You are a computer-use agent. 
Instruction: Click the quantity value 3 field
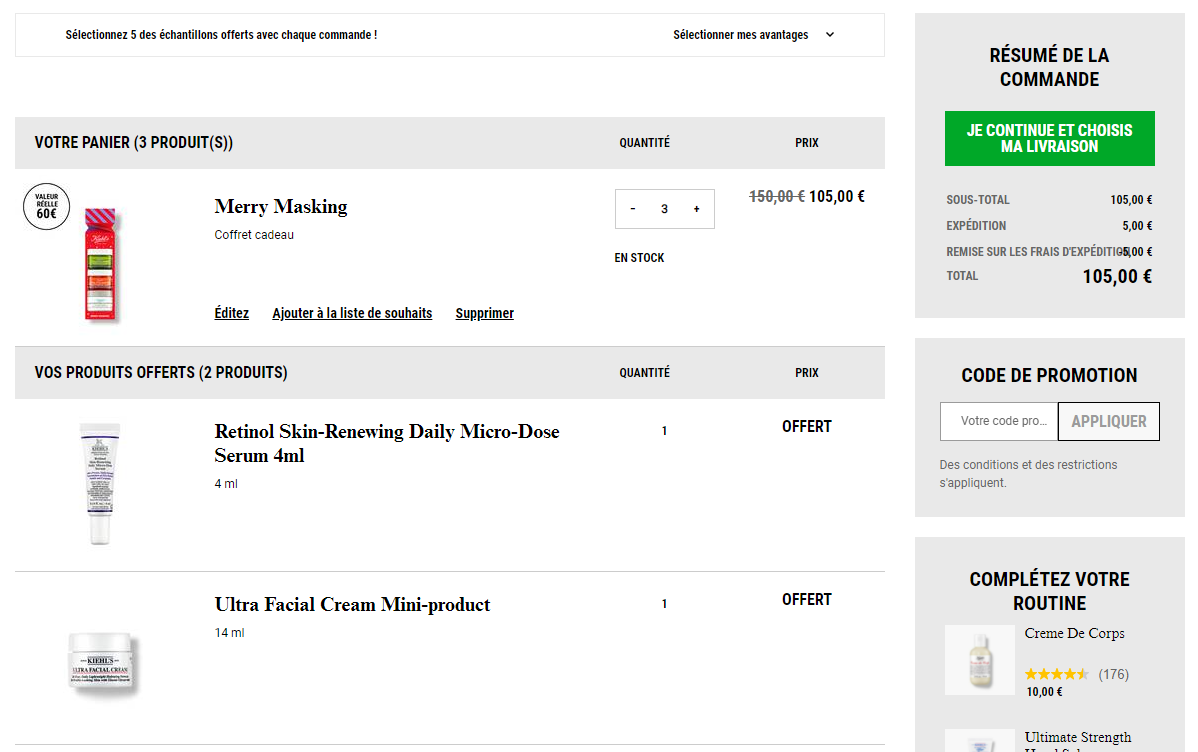point(665,209)
